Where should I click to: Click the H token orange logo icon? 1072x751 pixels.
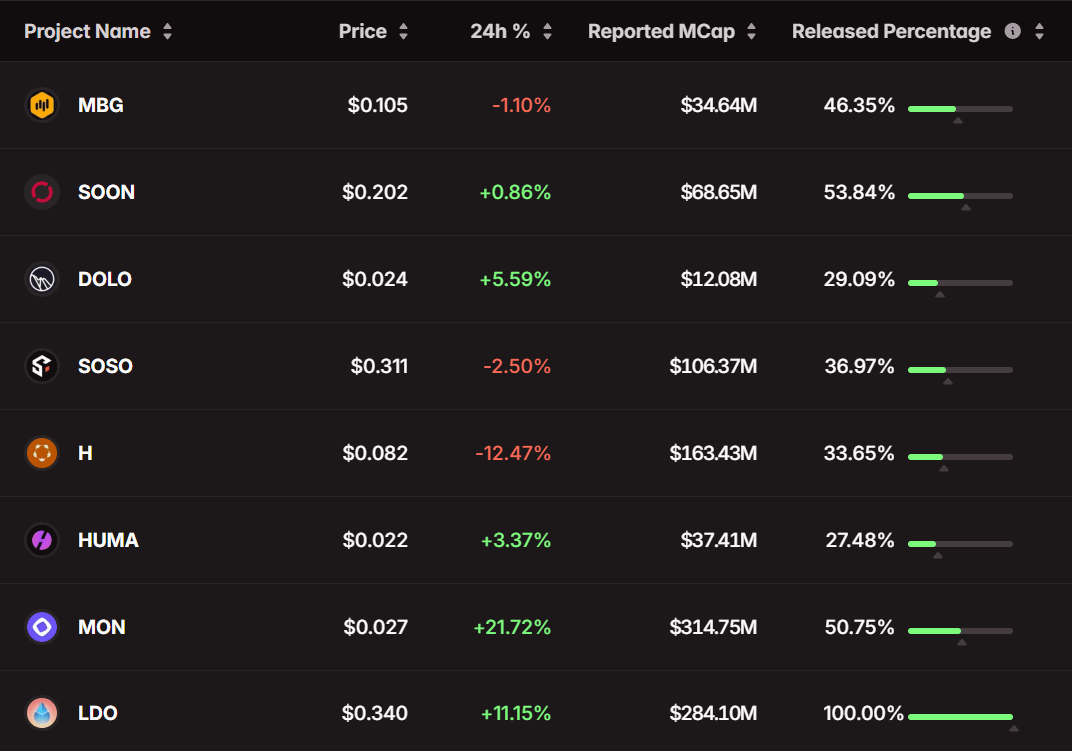tap(42, 453)
